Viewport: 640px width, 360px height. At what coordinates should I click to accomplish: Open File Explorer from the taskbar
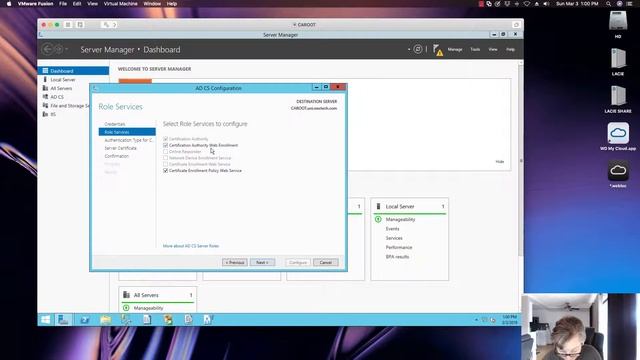point(106,320)
